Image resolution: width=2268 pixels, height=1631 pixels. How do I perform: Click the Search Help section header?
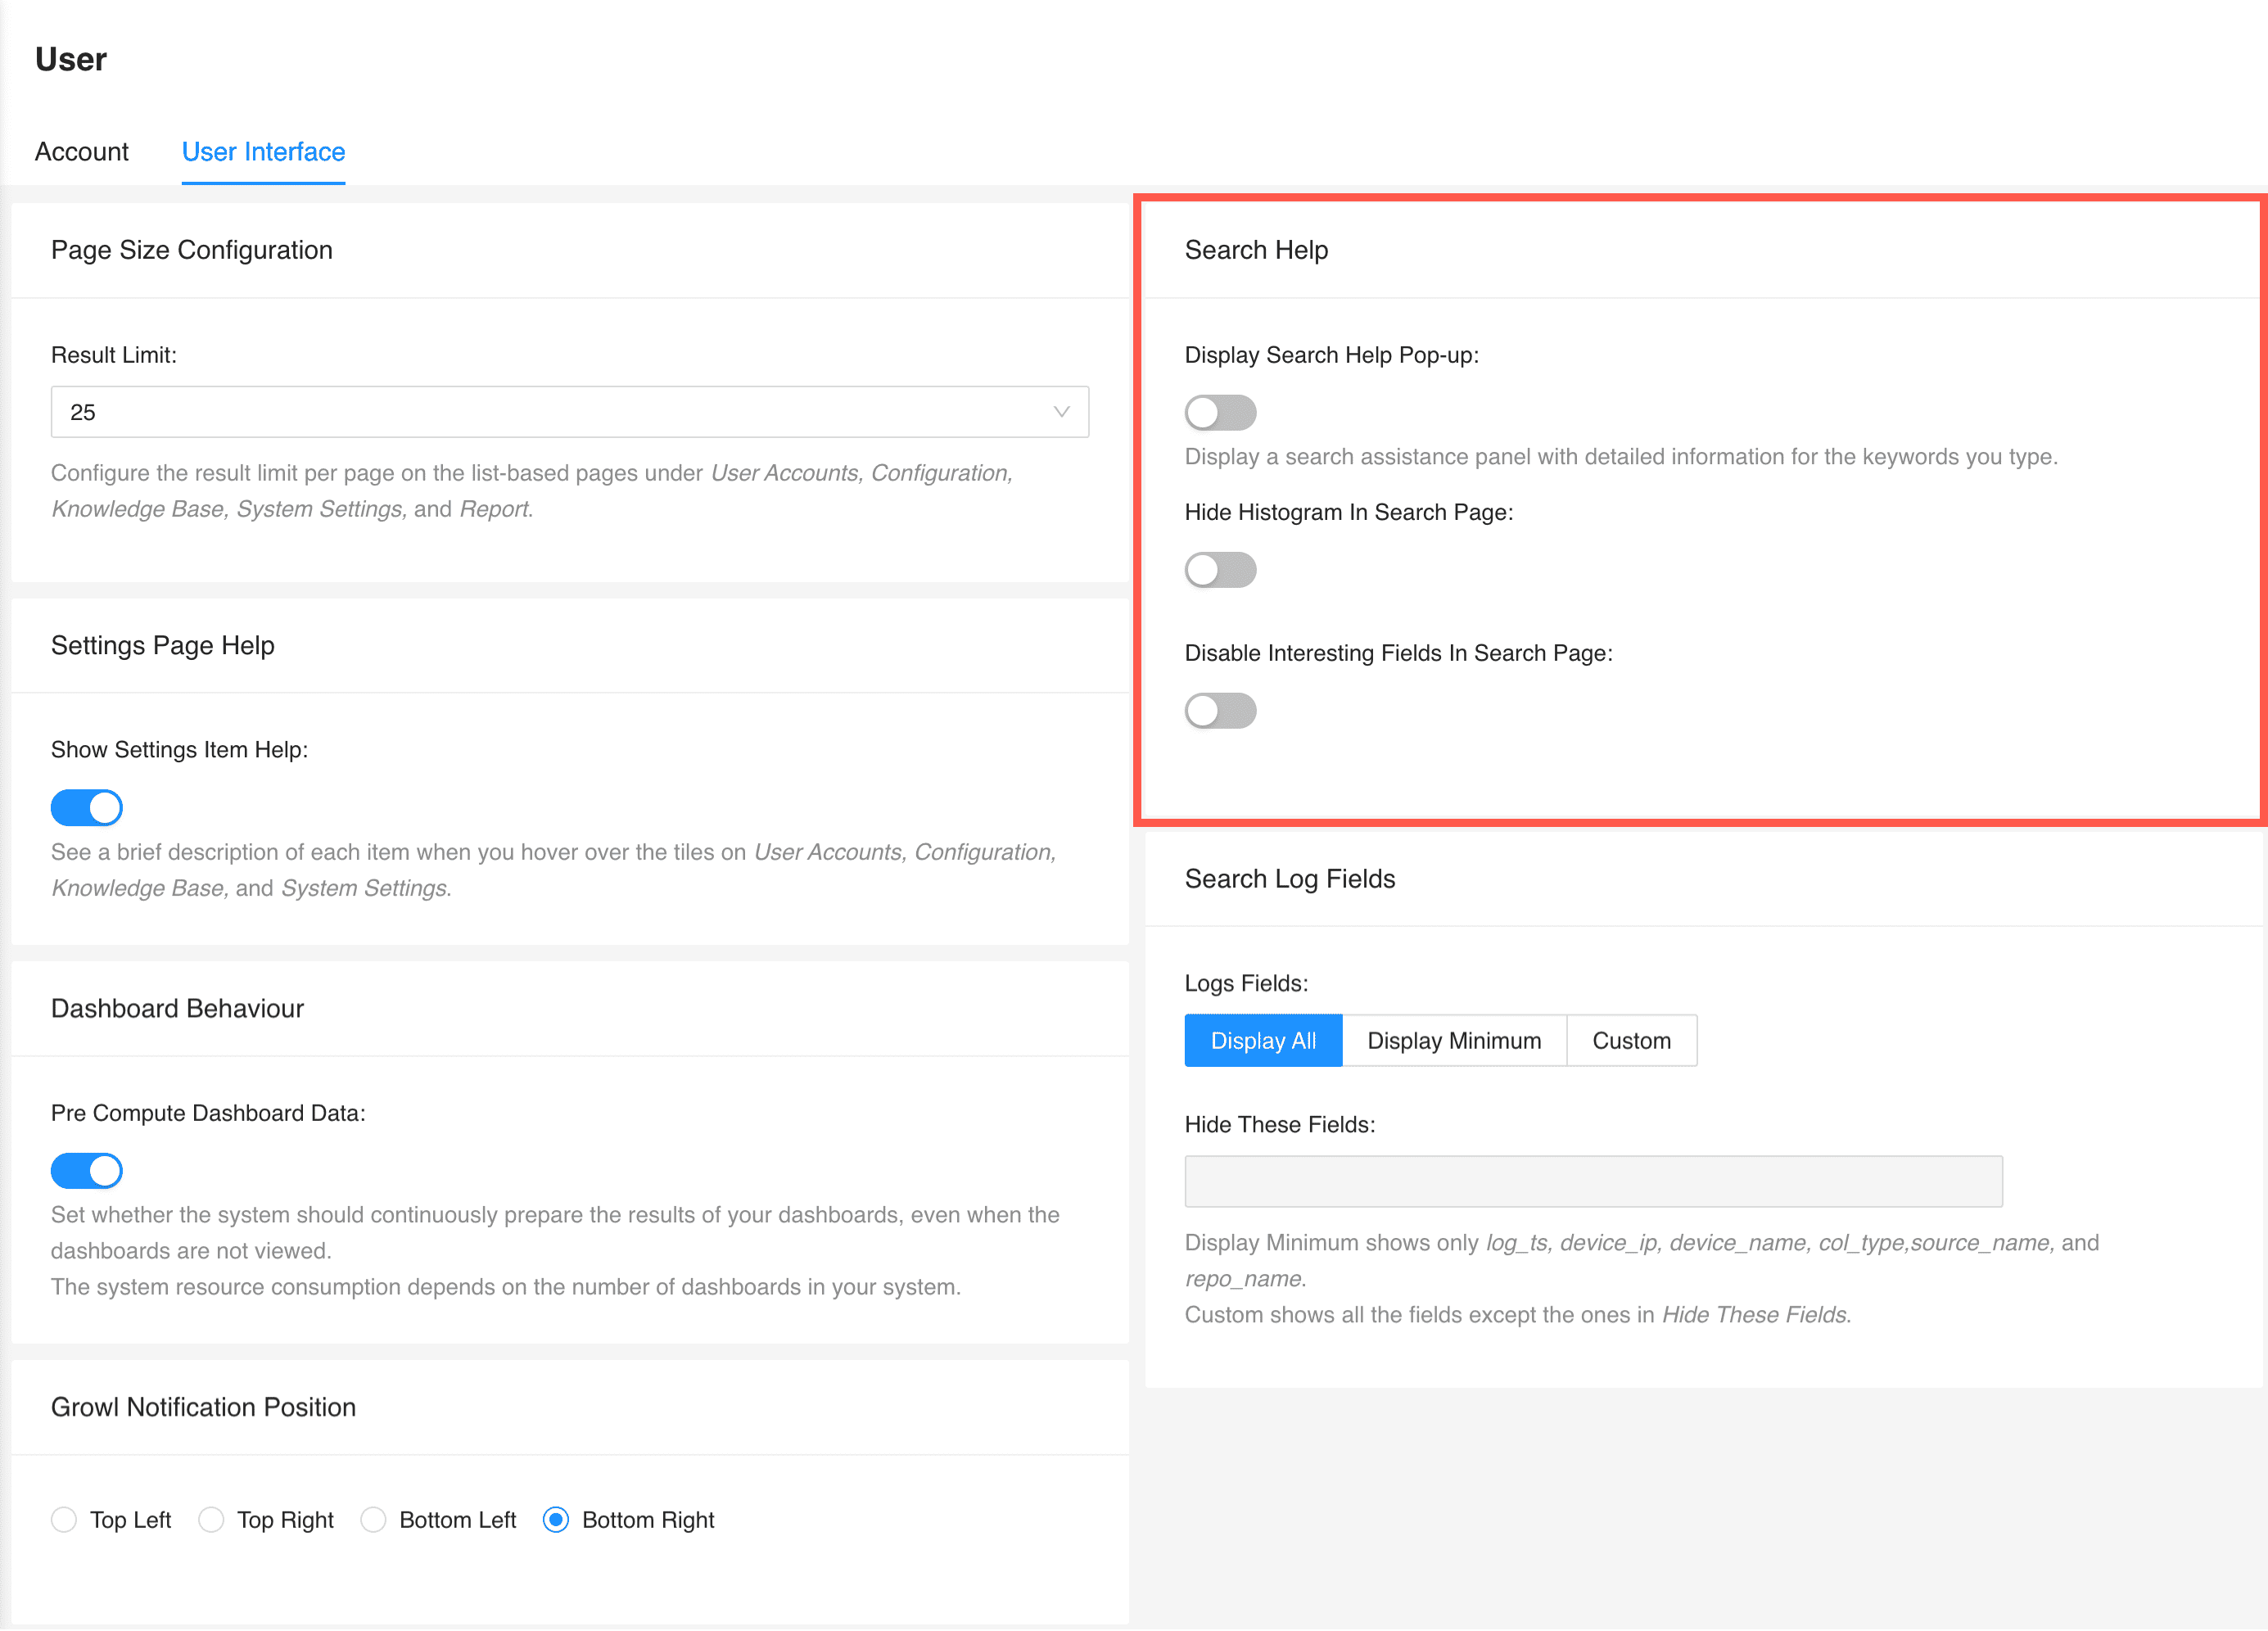[x=1256, y=250]
